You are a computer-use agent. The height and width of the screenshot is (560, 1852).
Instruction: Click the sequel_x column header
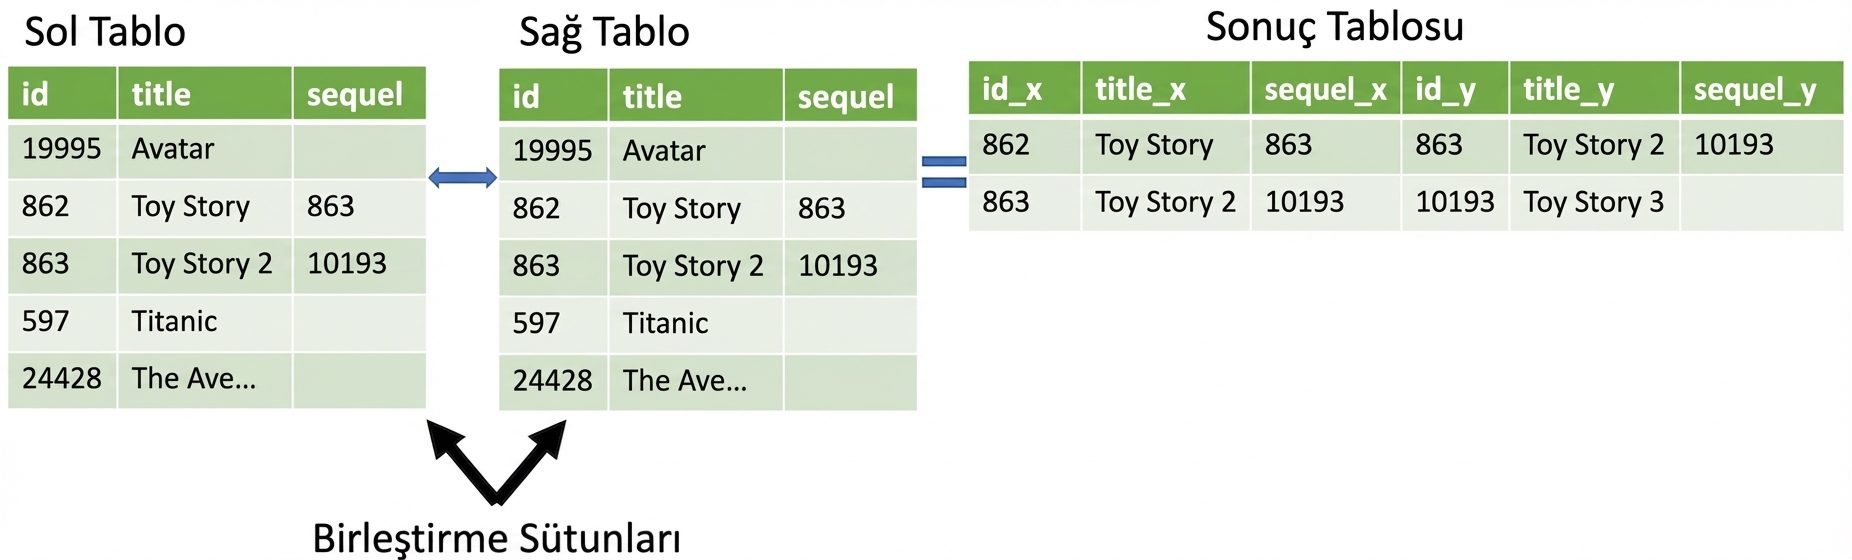[1324, 90]
